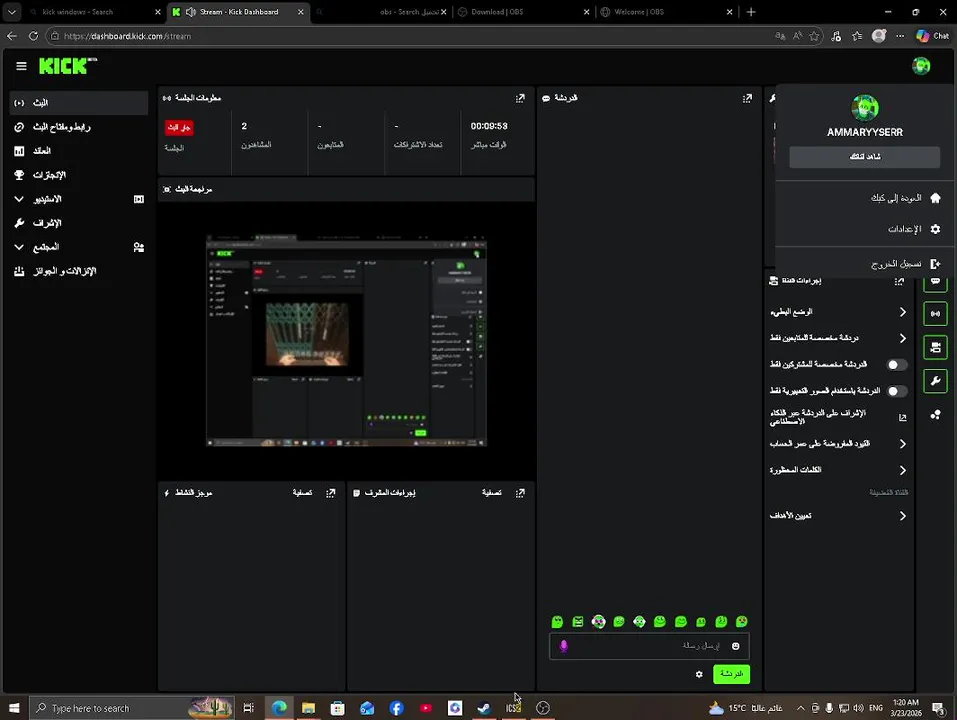Screen dimensions: 957x720
Task: Click the شاهد قناتك view channel button
Action: point(864,157)
